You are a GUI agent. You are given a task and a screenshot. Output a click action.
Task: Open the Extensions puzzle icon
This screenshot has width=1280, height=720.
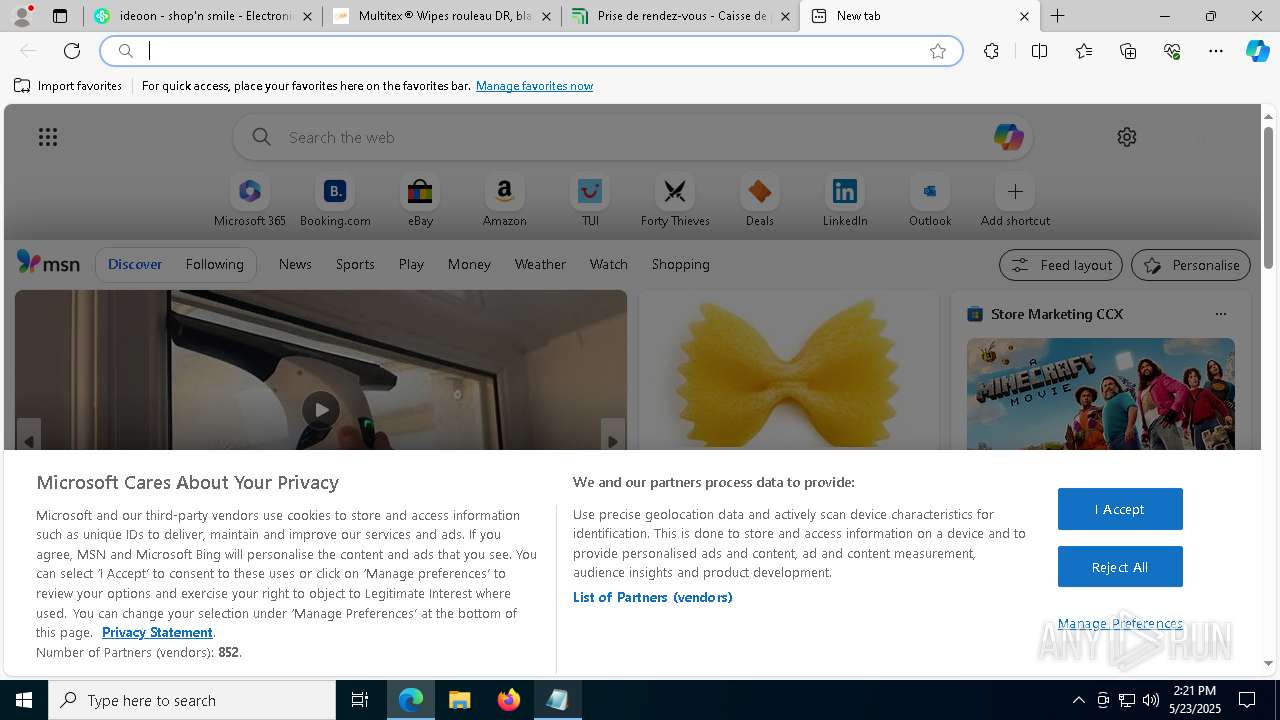991,51
